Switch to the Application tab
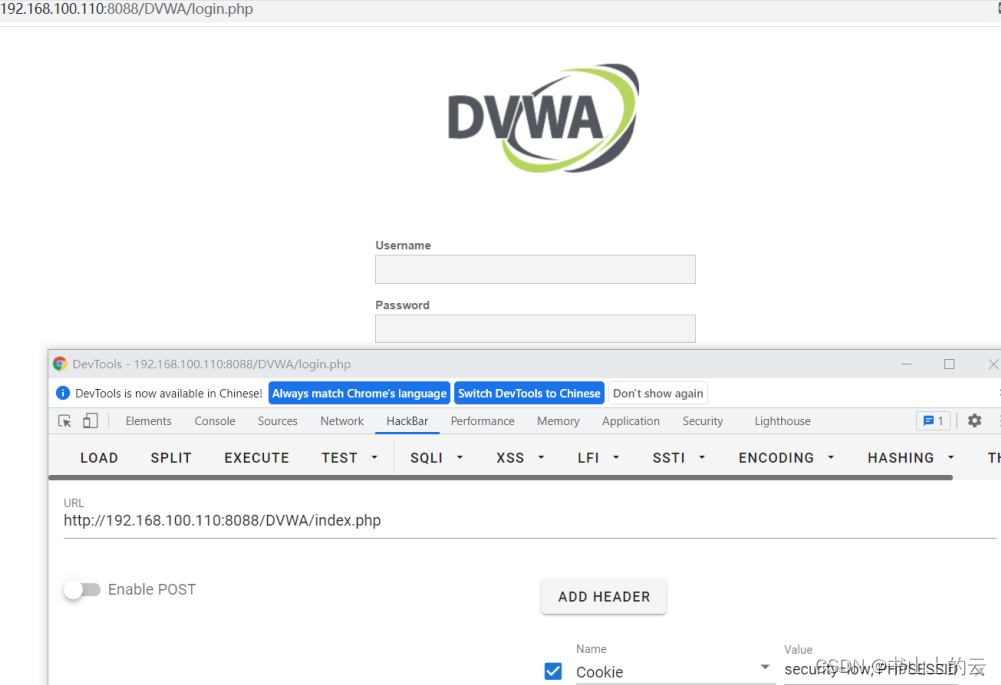Viewport: 1001px width, 685px height. 631,421
